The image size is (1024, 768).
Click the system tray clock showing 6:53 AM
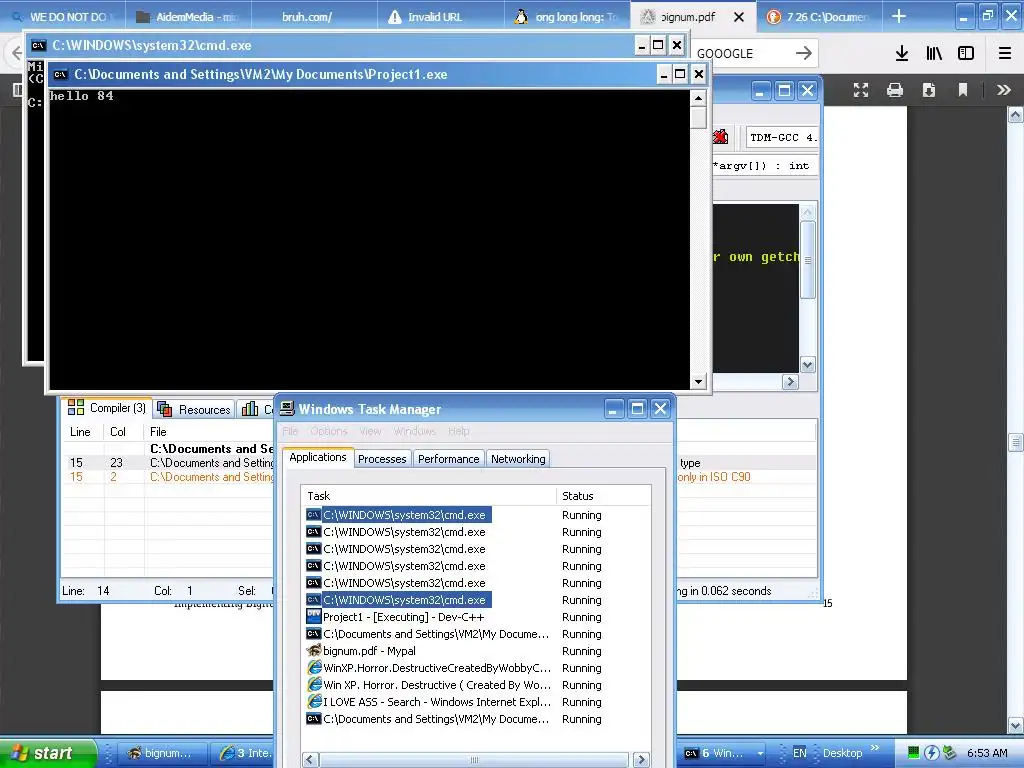point(987,753)
